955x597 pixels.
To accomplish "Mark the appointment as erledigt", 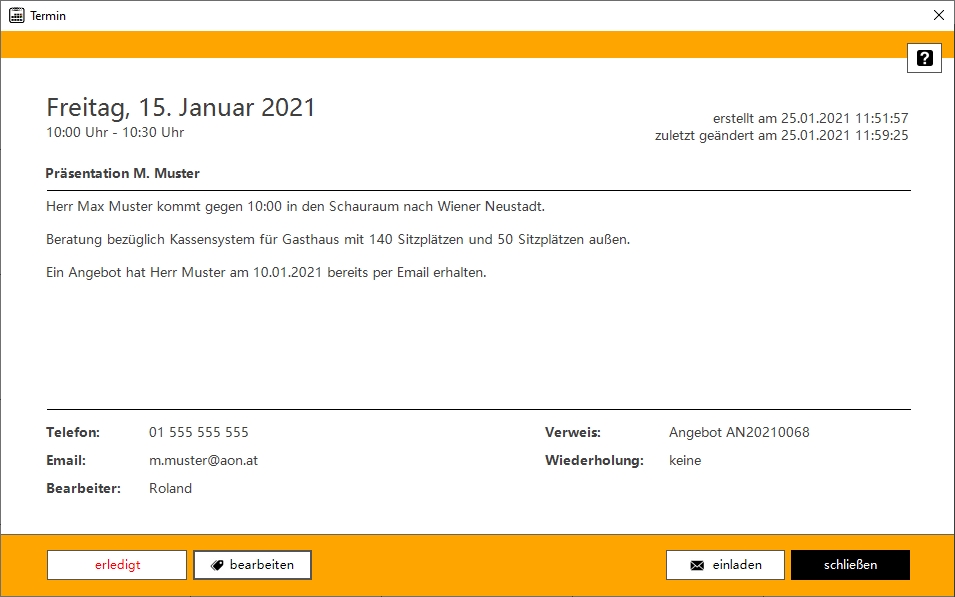I will (117, 565).
